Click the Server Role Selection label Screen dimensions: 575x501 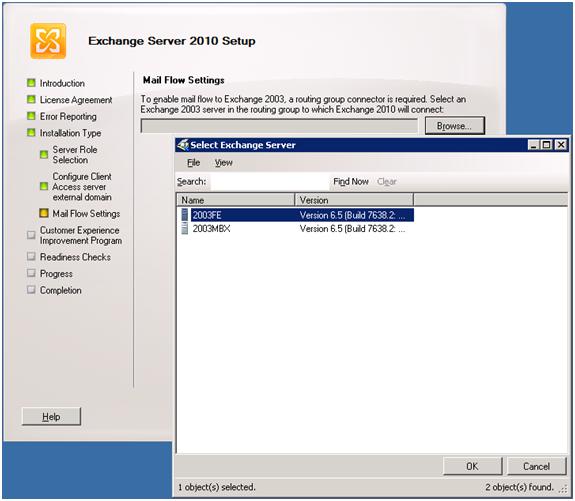[75, 155]
